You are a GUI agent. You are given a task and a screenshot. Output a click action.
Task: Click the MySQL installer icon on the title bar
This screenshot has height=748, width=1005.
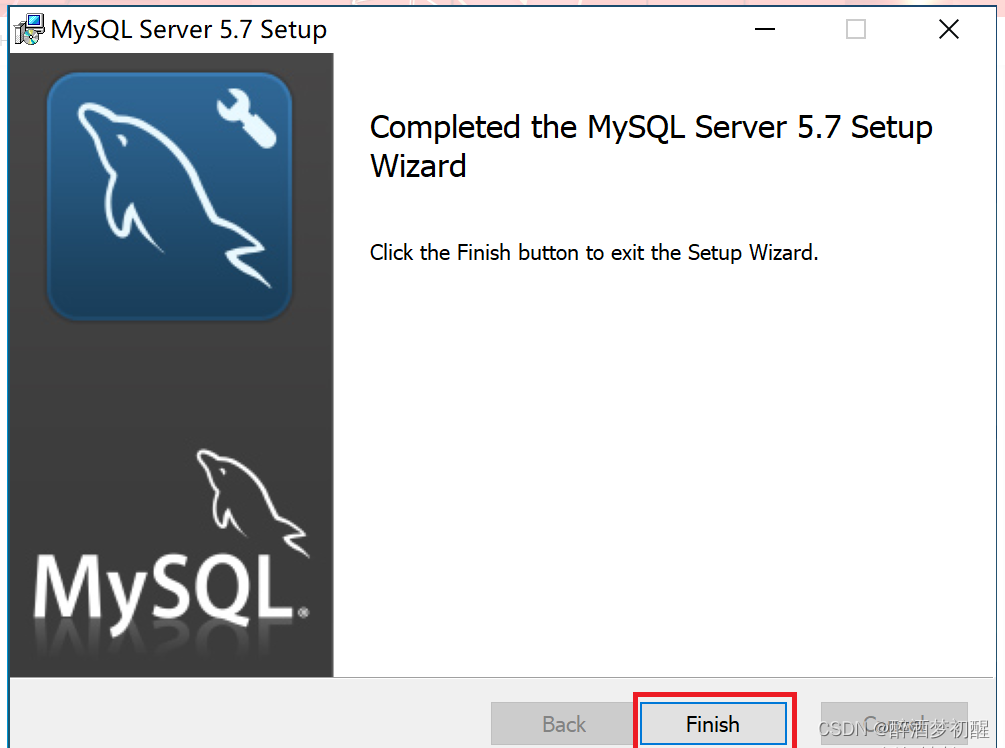(27, 29)
